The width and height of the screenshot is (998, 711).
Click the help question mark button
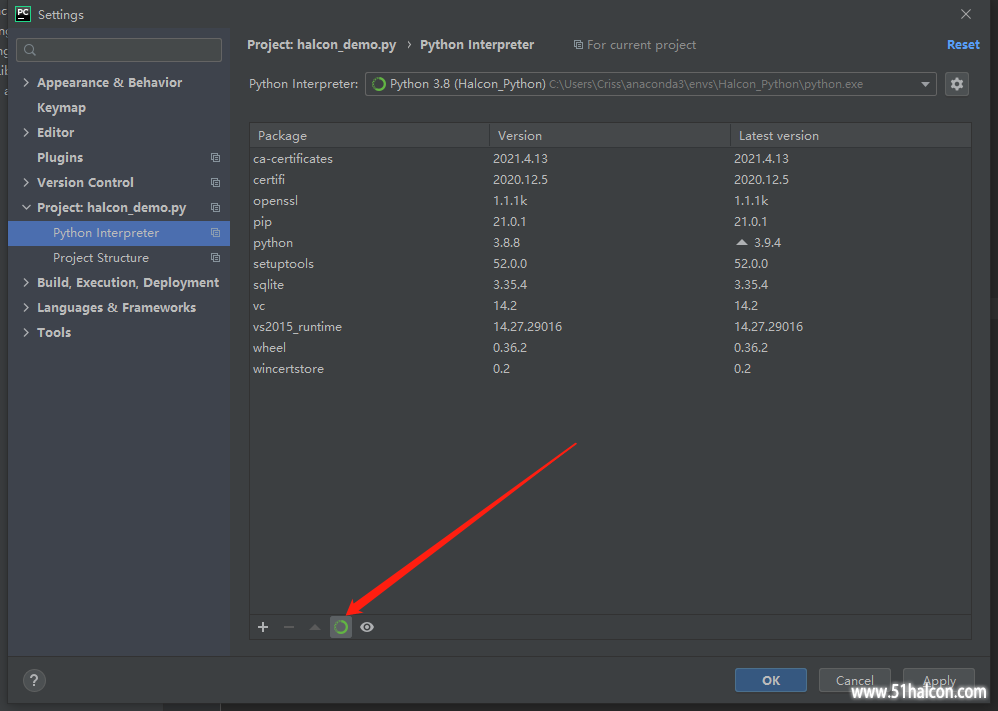click(x=34, y=680)
